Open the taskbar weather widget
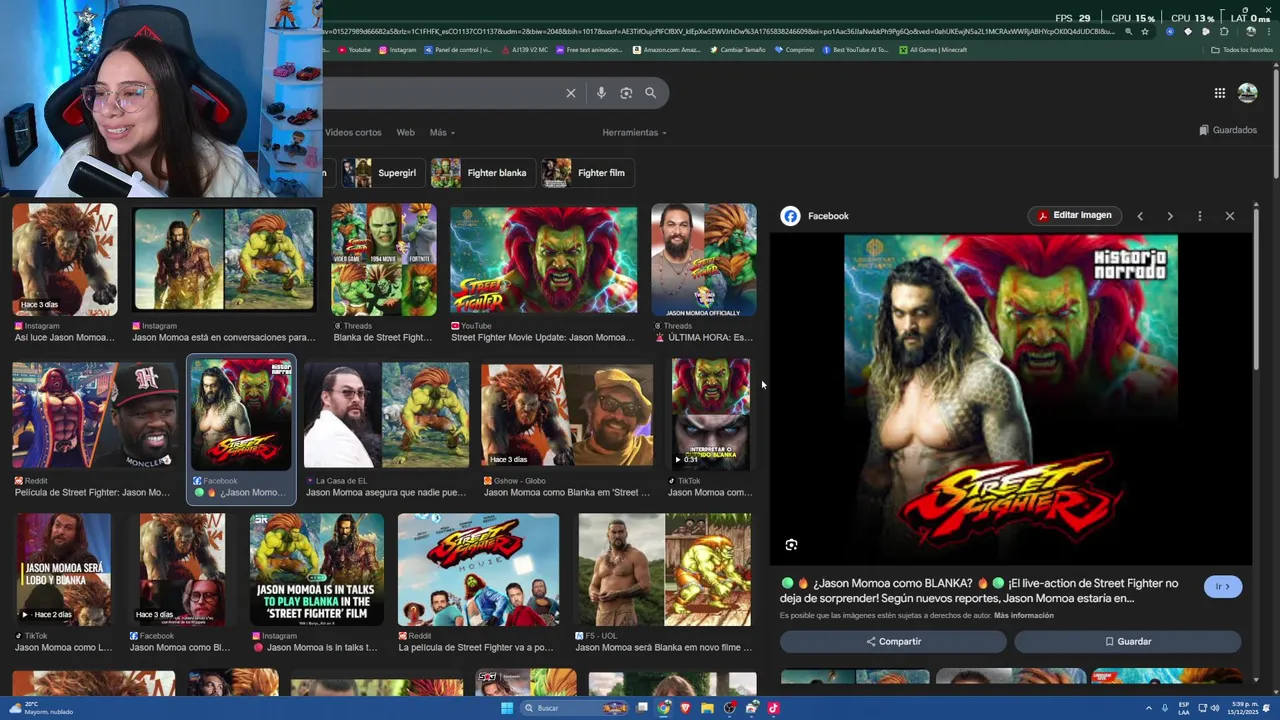 40,708
